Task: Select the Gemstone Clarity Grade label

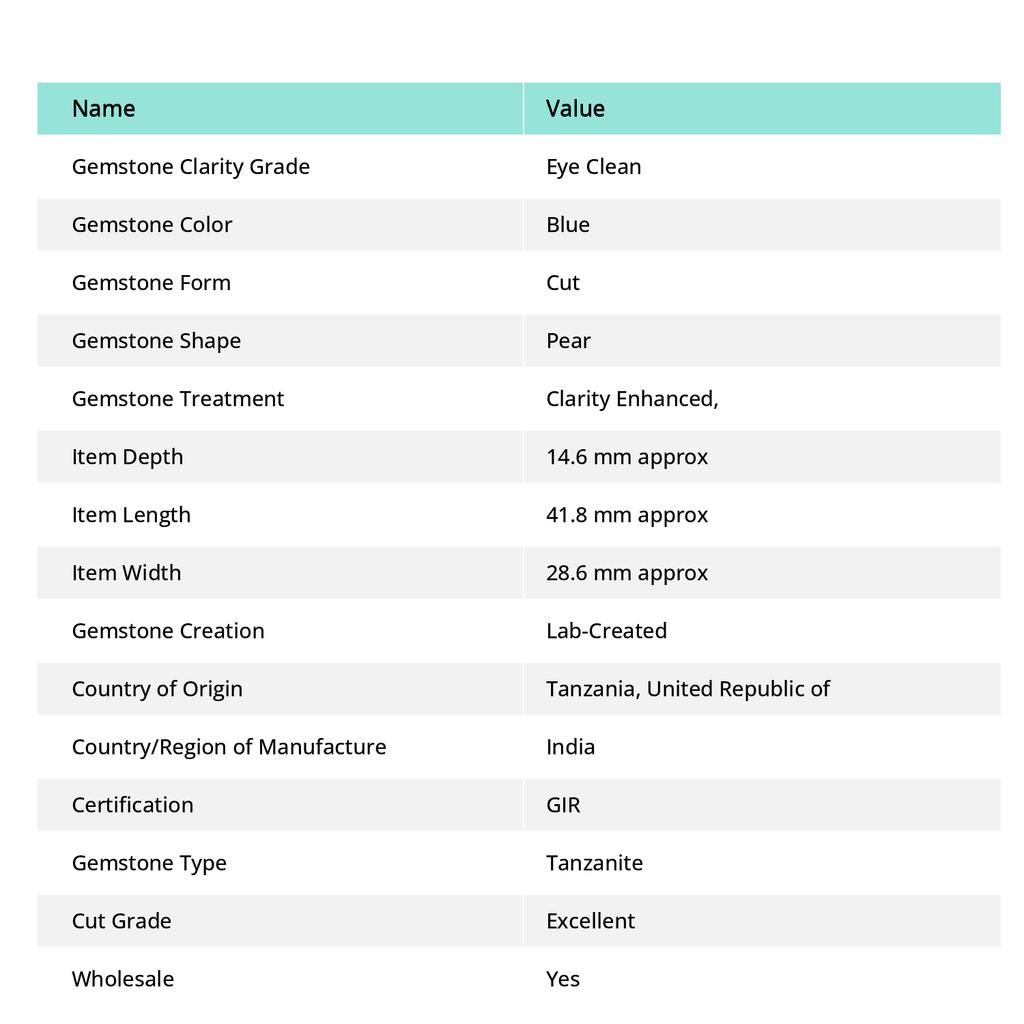Action: 191,166
